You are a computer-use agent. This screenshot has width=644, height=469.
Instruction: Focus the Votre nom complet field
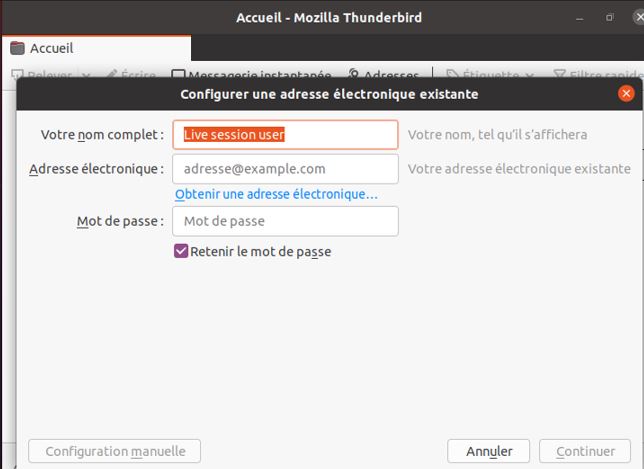point(285,135)
